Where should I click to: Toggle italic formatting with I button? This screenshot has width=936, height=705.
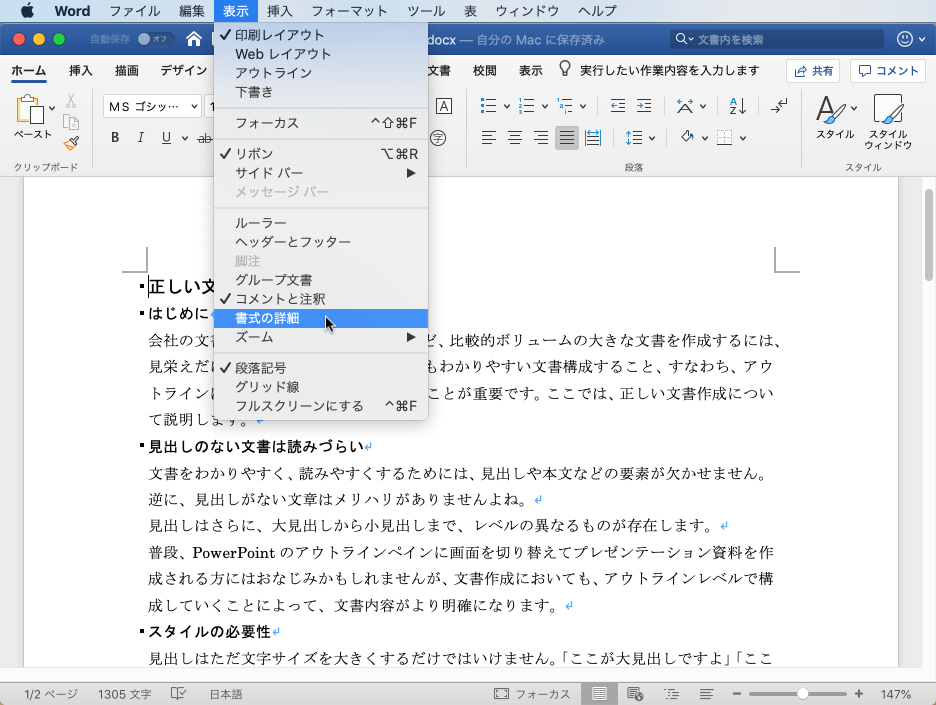pyautogui.click(x=140, y=138)
